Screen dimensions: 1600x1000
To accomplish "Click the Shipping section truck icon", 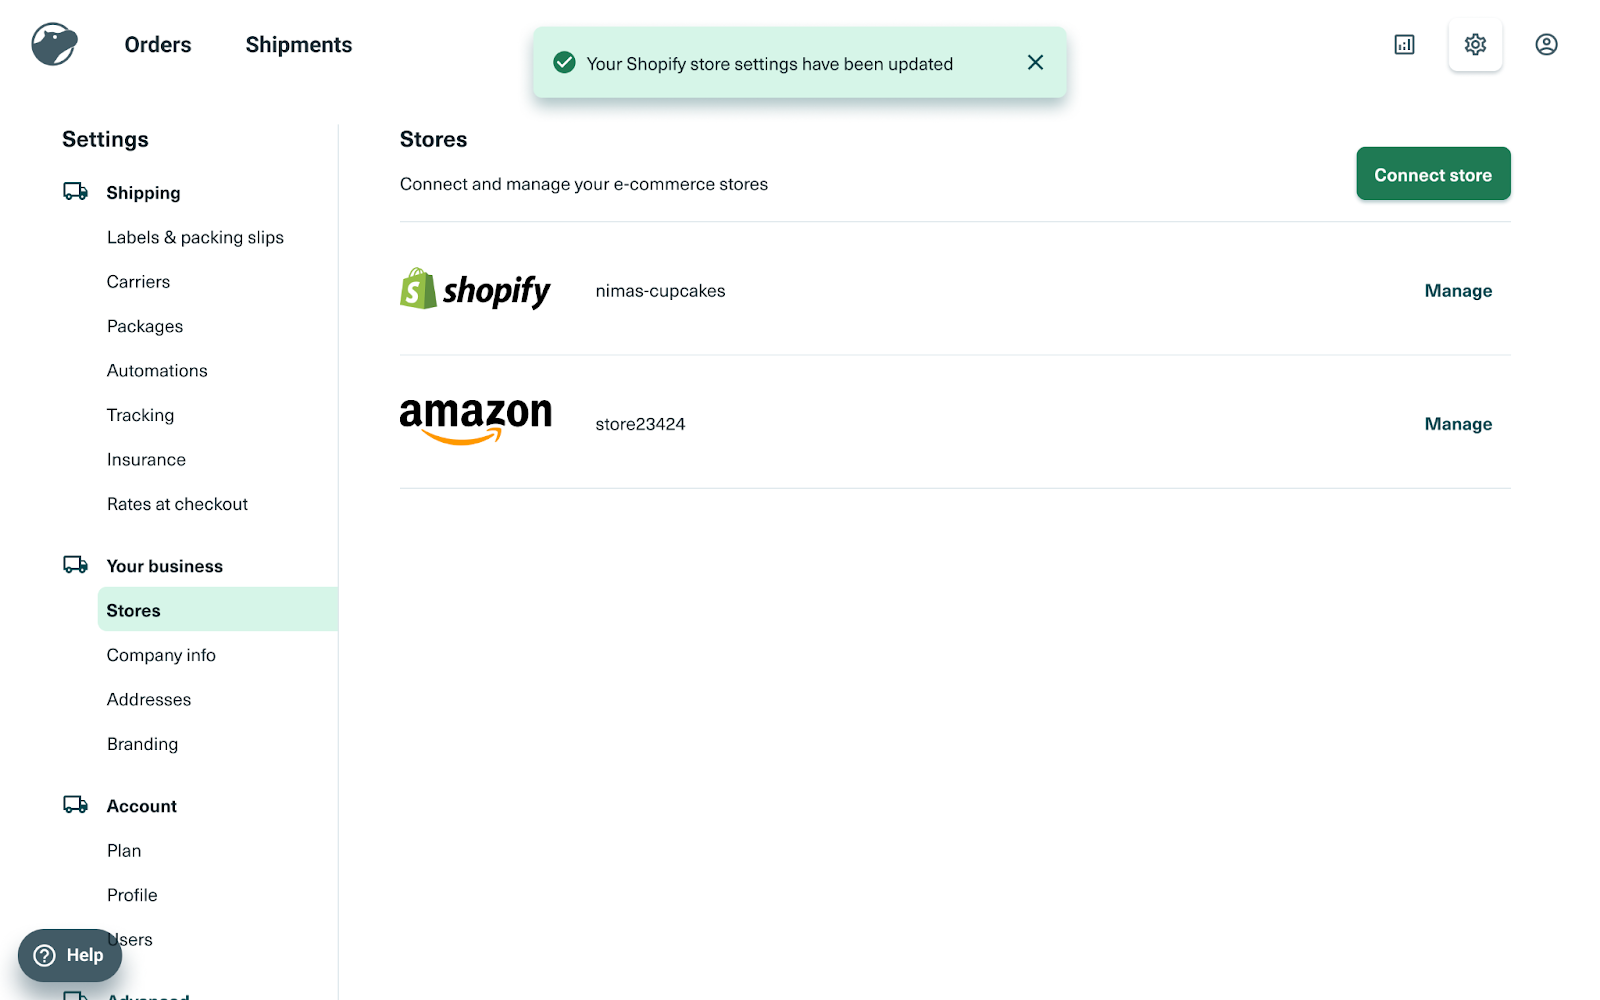I will [75, 192].
